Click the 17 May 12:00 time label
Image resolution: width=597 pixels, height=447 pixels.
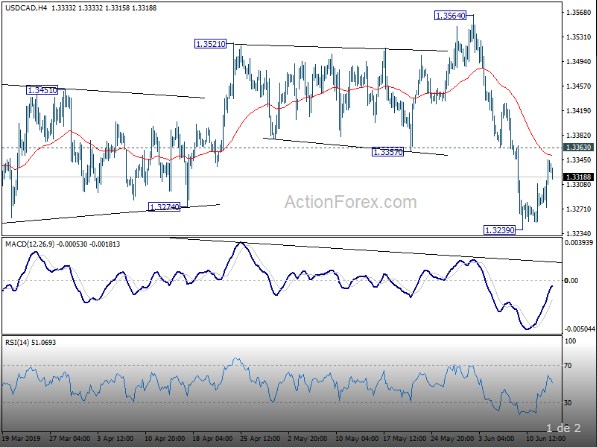tap(403, 438)
